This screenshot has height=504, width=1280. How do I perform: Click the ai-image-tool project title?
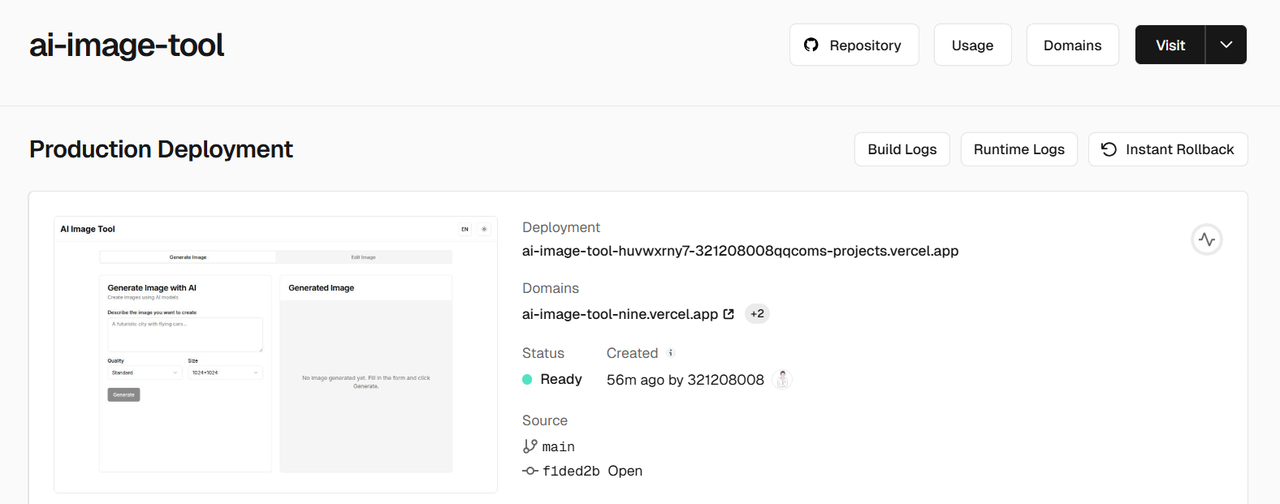point(127,45)
